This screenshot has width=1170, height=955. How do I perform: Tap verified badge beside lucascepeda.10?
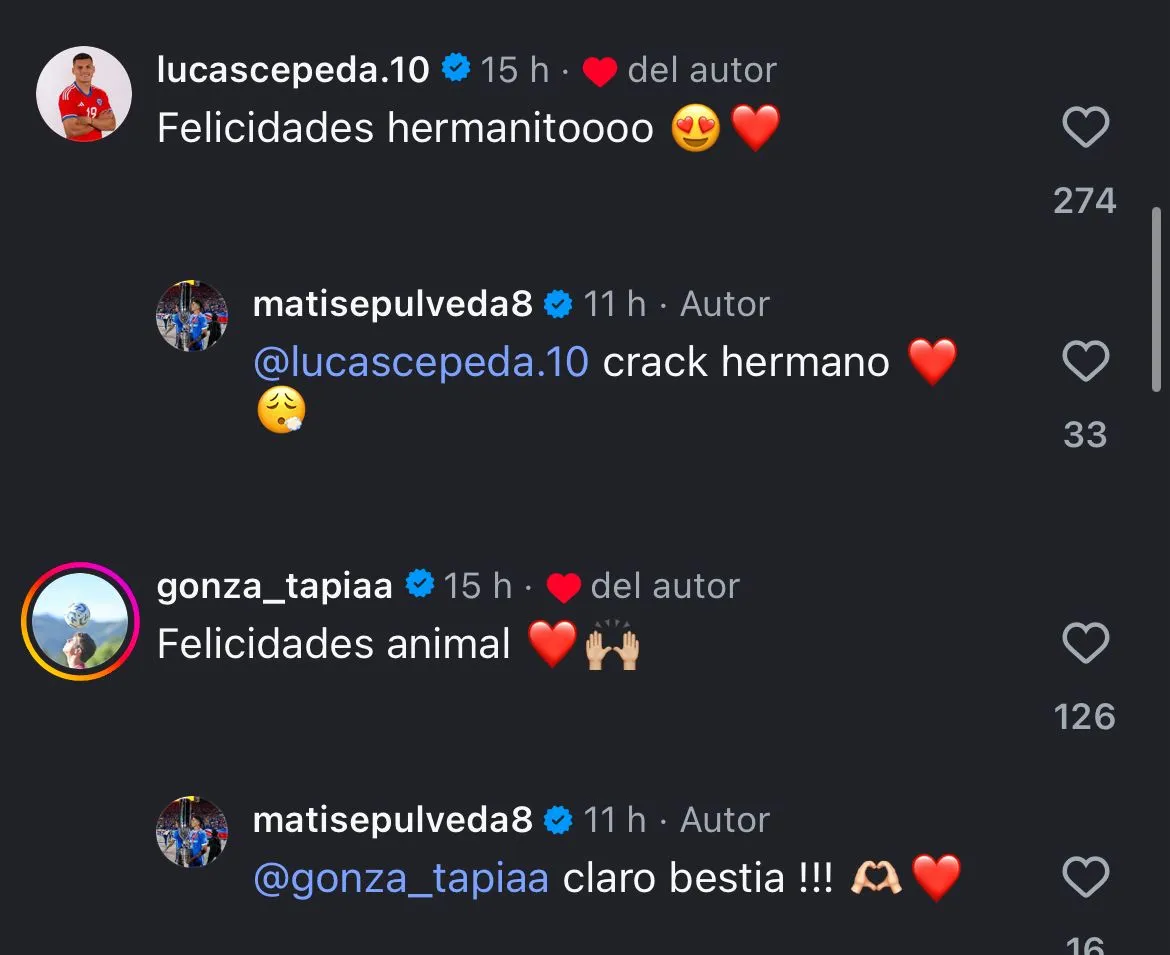[x=456, y=70]
